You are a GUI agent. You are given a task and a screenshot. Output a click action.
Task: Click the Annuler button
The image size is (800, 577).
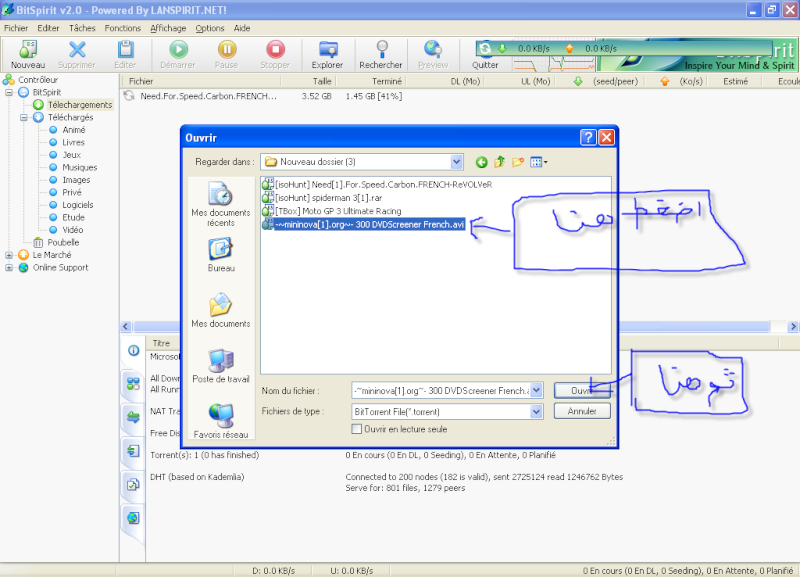click(582, 411)
